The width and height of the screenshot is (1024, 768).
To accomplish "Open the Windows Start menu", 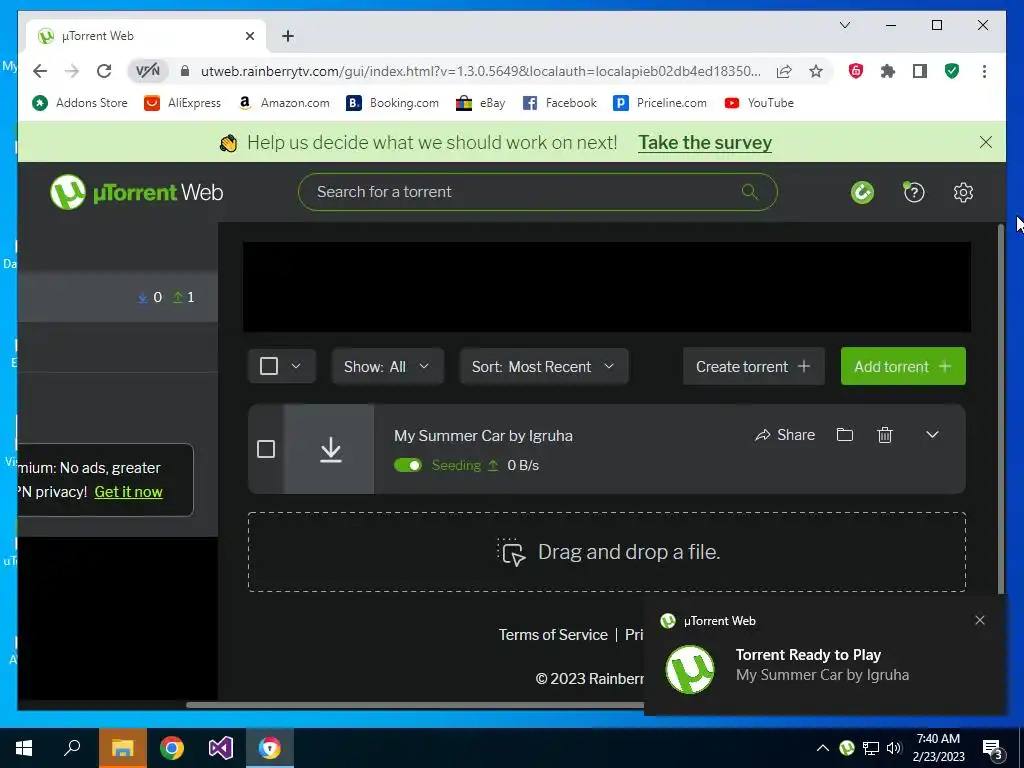I will (24, 748).
